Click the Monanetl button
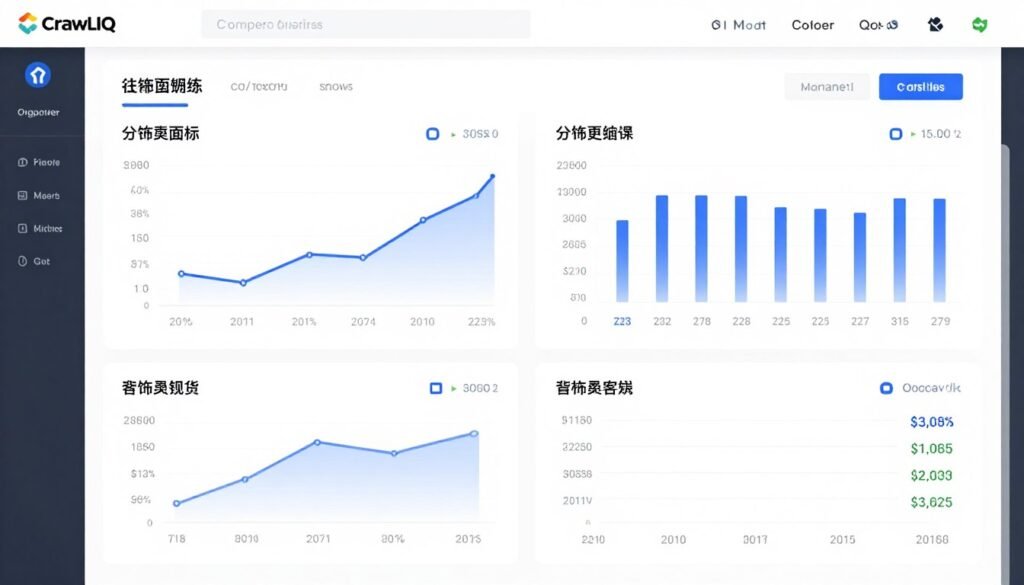 [827, 87]
